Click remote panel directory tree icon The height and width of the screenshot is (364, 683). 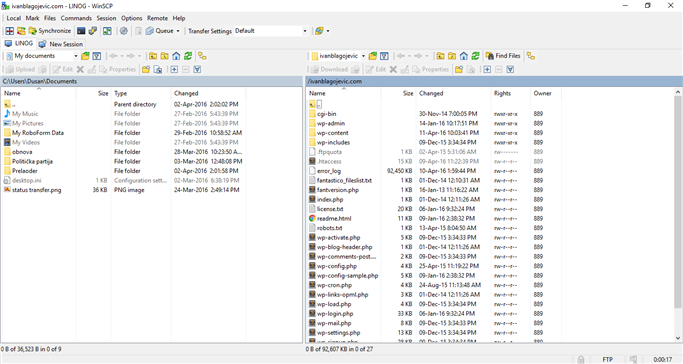531,56
